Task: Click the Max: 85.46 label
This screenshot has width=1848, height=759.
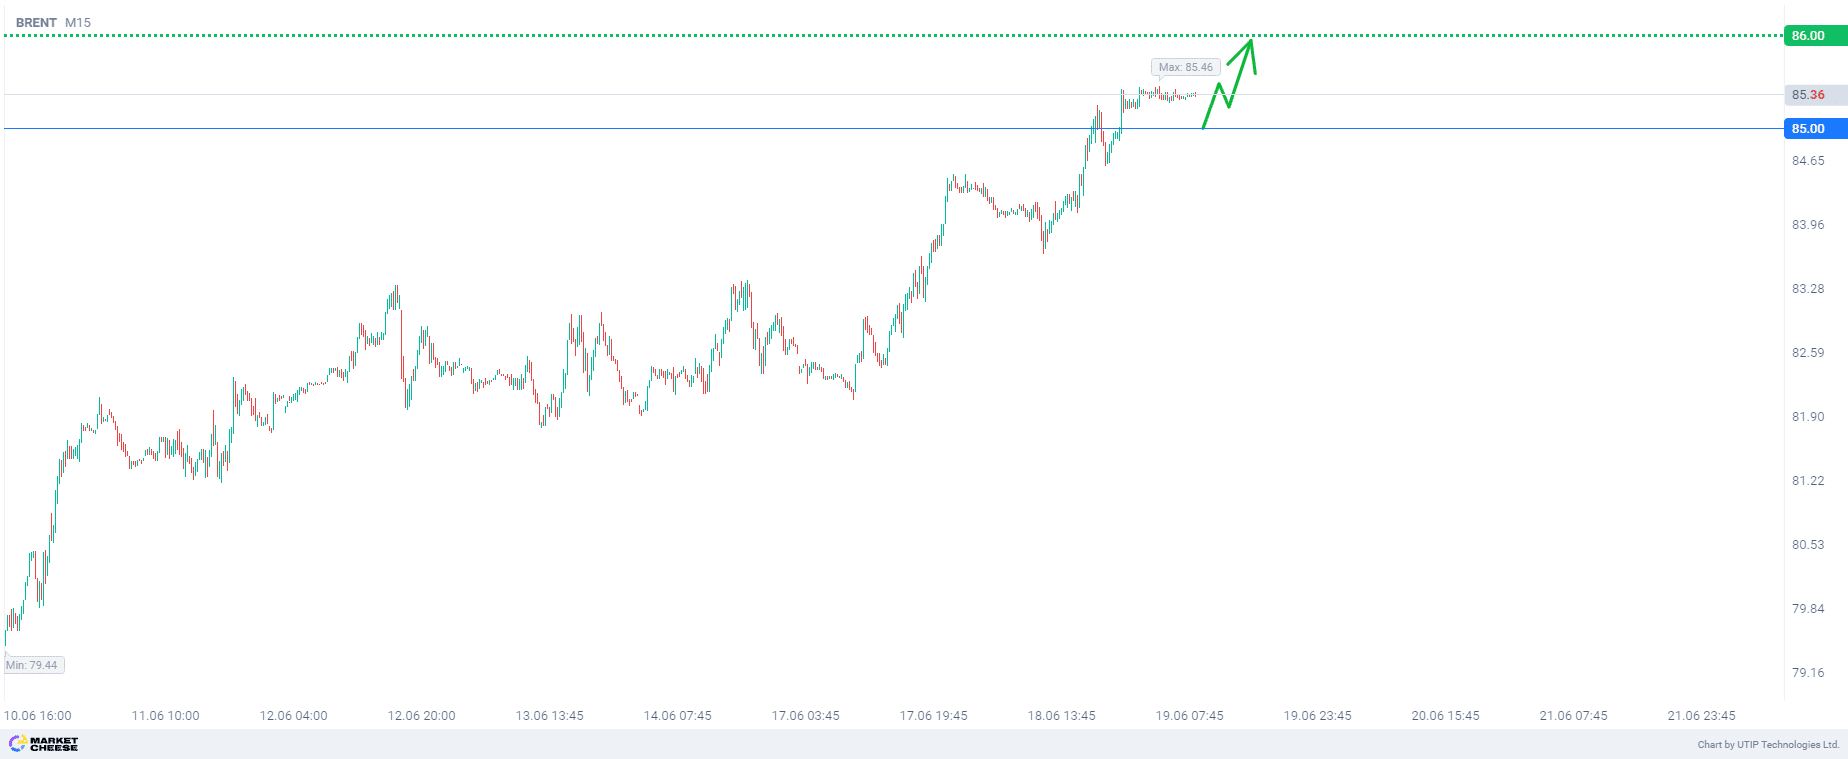Action: [1186, 67]
